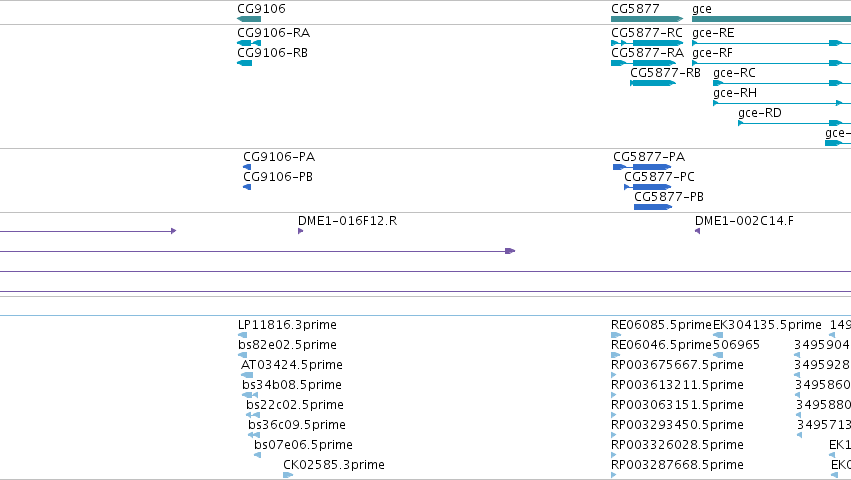The image size is (851, 480).
Task: Click EST label AT03424.5prime
Action: click(x=292, y=365)
